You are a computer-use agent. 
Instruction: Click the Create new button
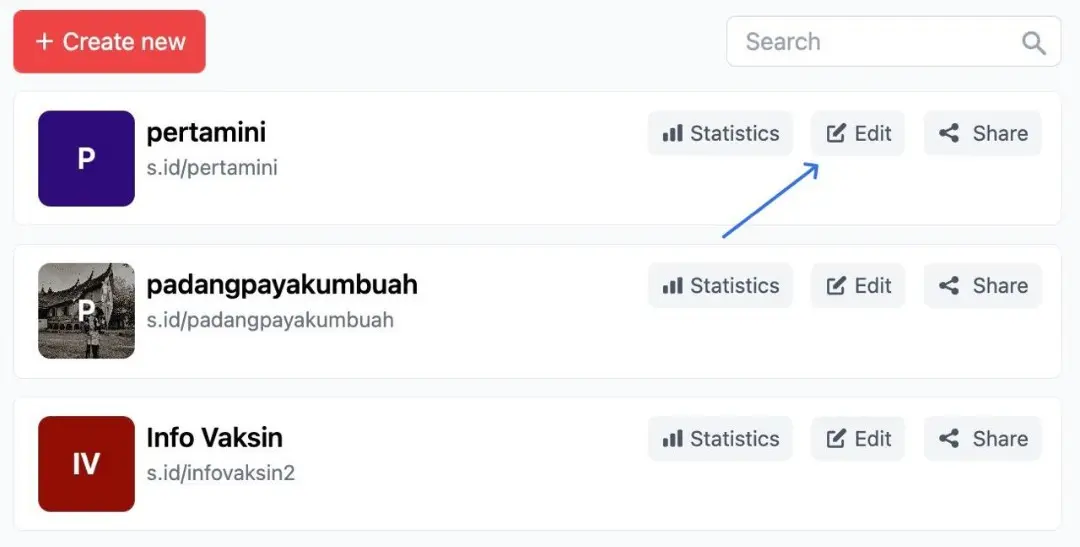(x=109, y=42)
